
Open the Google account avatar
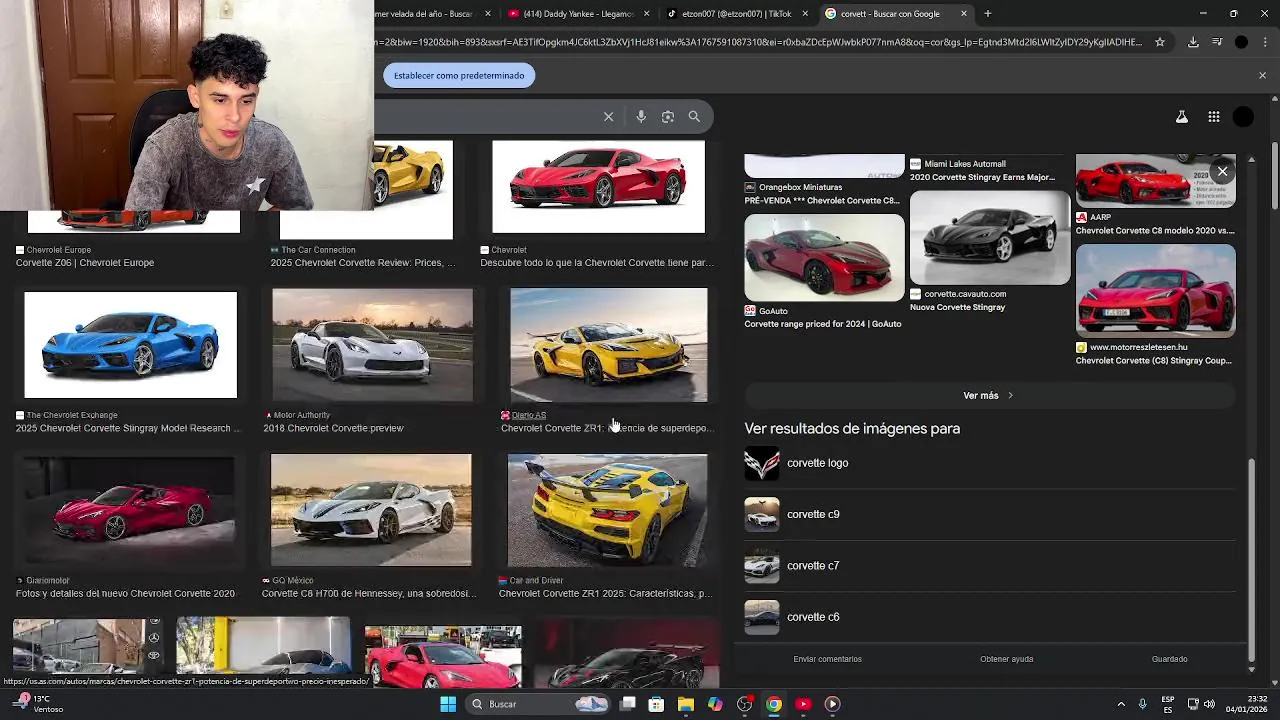click(1243, 117)
